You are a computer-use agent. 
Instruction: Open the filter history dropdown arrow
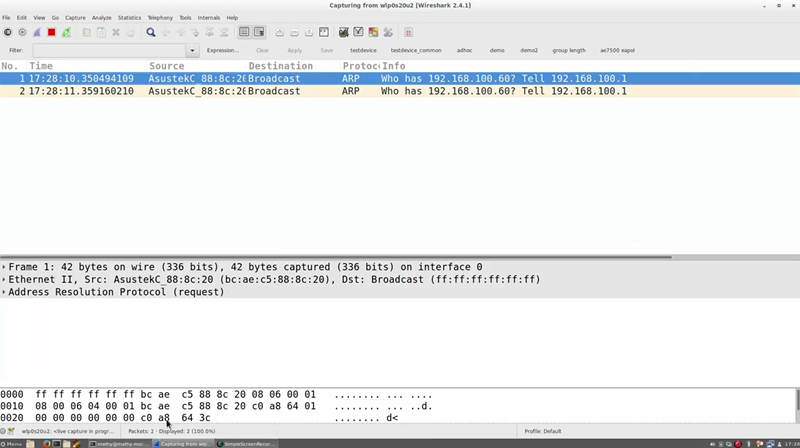tap(192, 50)
